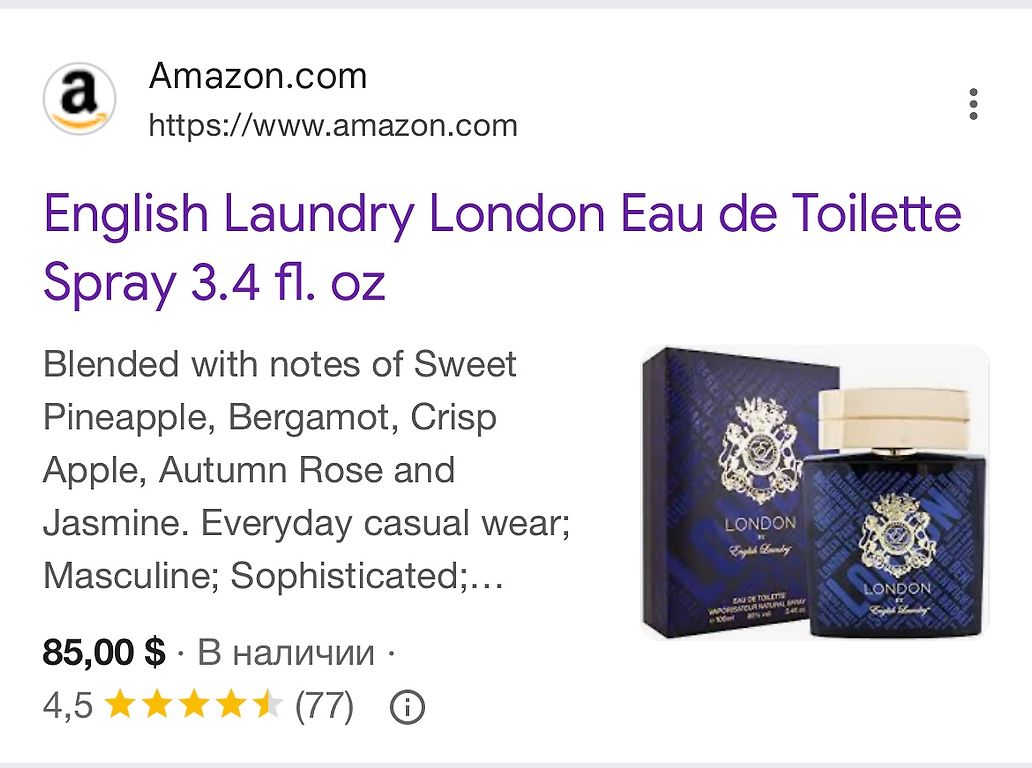Click the https://www.amazon.com URL text
1032x768 pixels.
(333, 125)
